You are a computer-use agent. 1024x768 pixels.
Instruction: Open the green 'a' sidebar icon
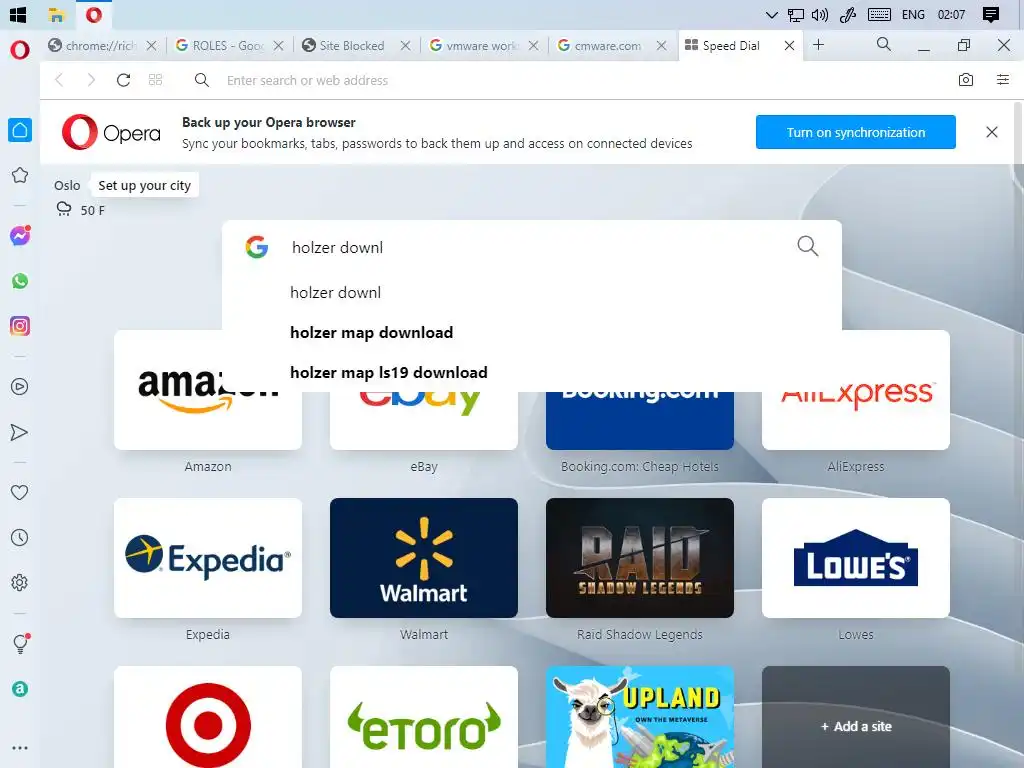20,689
